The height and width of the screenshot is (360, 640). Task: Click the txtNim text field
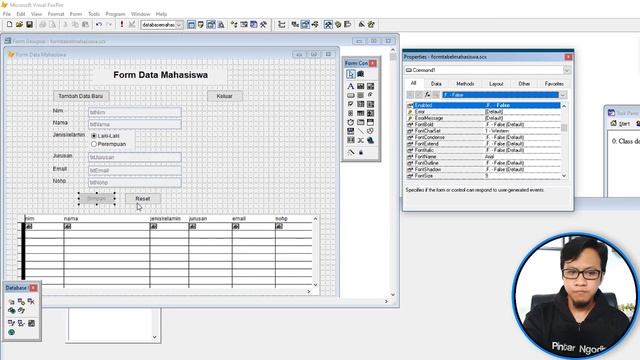click(x=135, y=112)
